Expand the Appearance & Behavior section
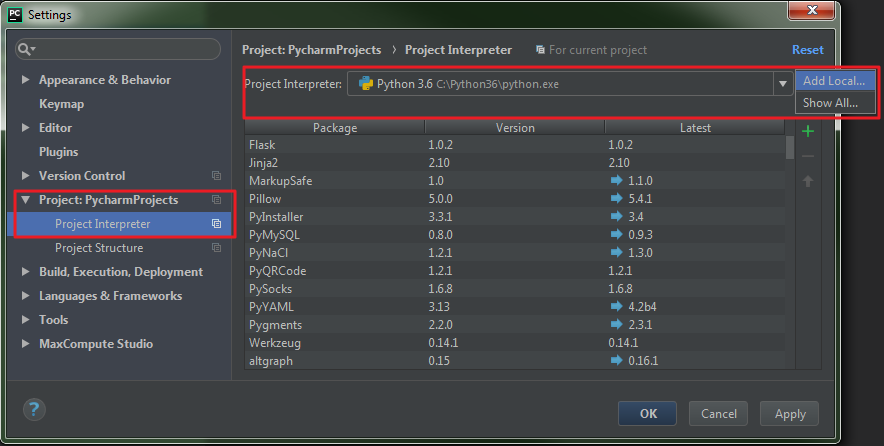 (x=25, y=80)
